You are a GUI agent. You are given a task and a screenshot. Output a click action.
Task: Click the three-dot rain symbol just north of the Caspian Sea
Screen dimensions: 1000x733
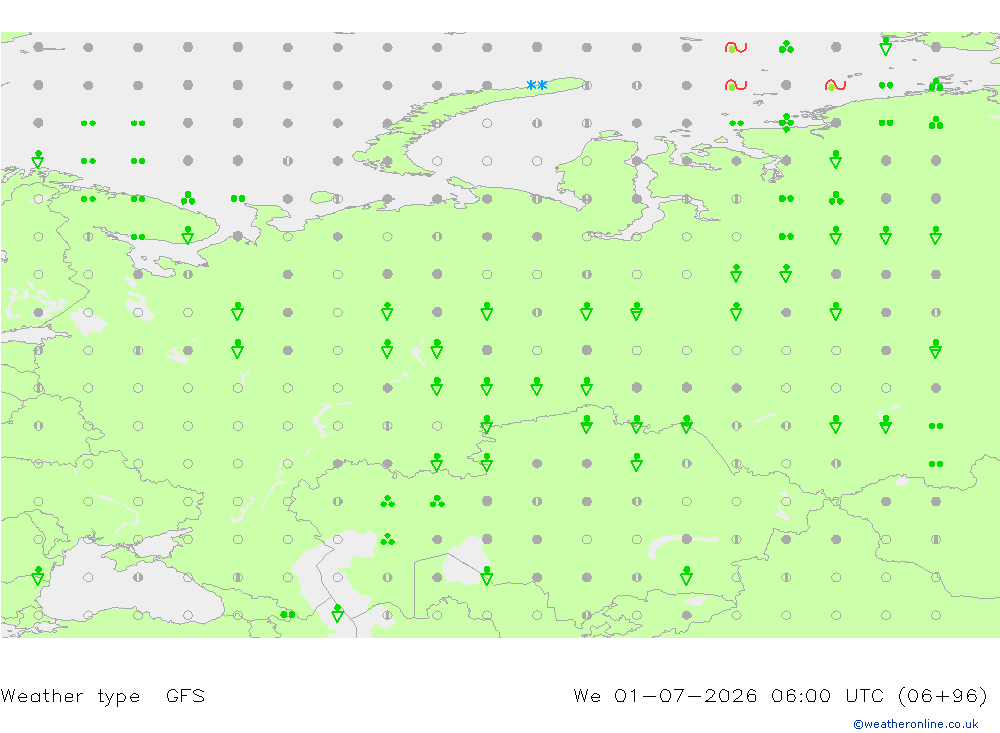(387, 539)
